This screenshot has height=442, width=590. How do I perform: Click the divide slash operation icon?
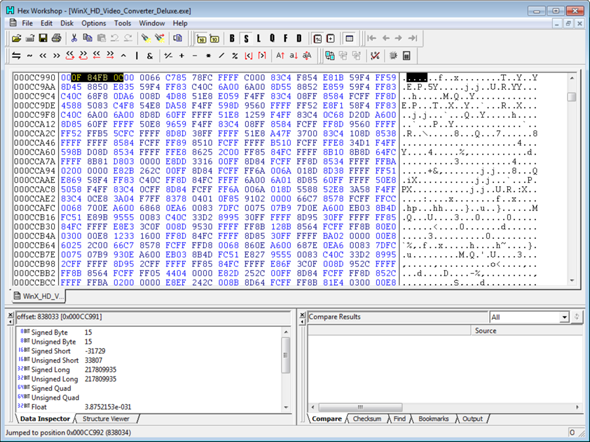[222, 56]
